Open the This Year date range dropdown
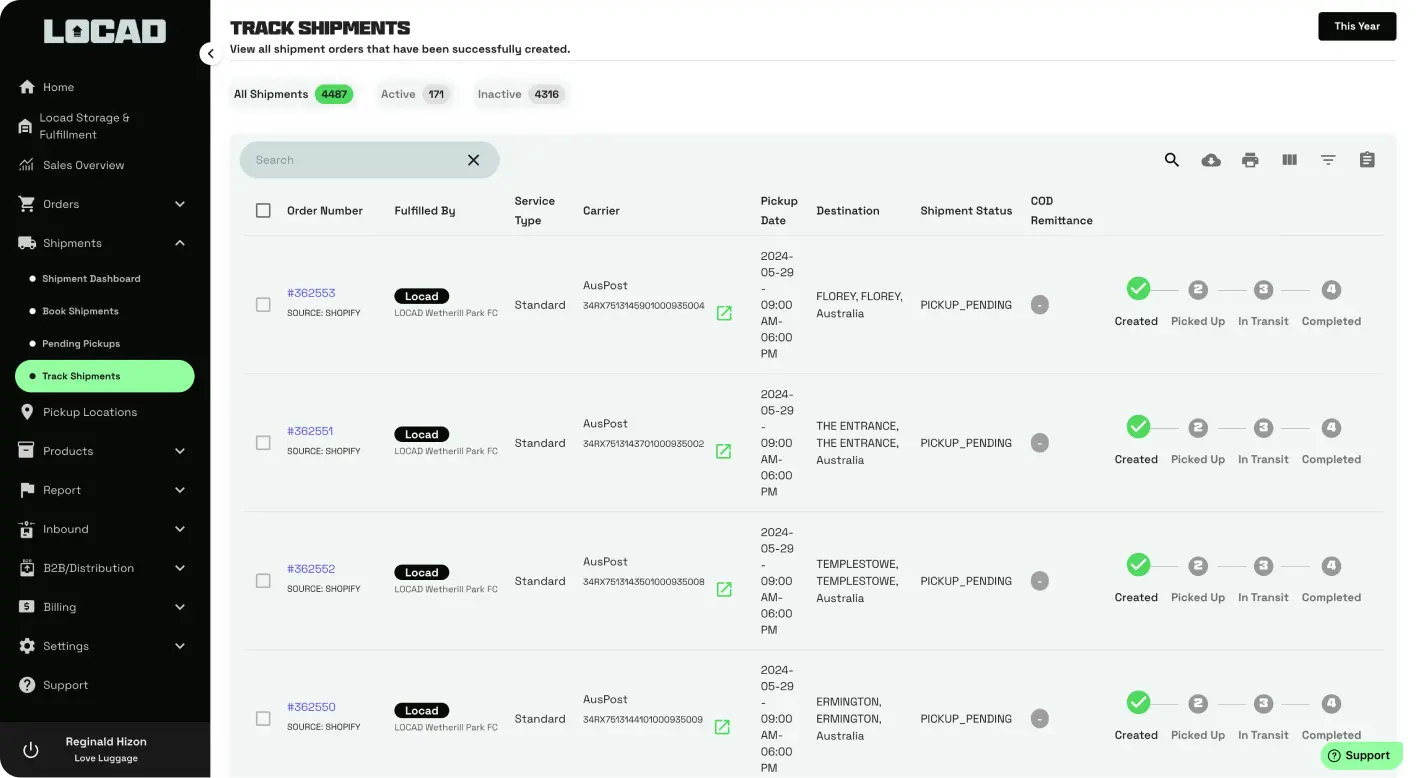The height and width of the screenshot is (778, 1416). [x=1357, y=26]
